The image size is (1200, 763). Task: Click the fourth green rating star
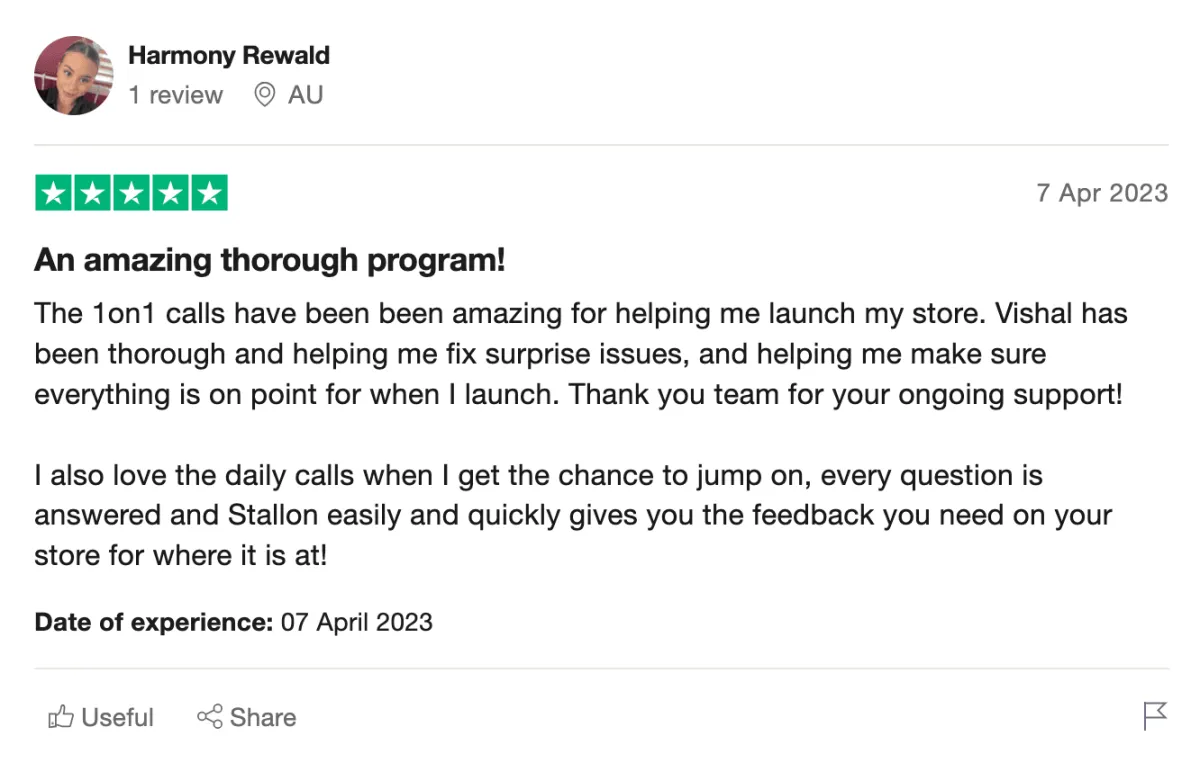tap(170, 193)
